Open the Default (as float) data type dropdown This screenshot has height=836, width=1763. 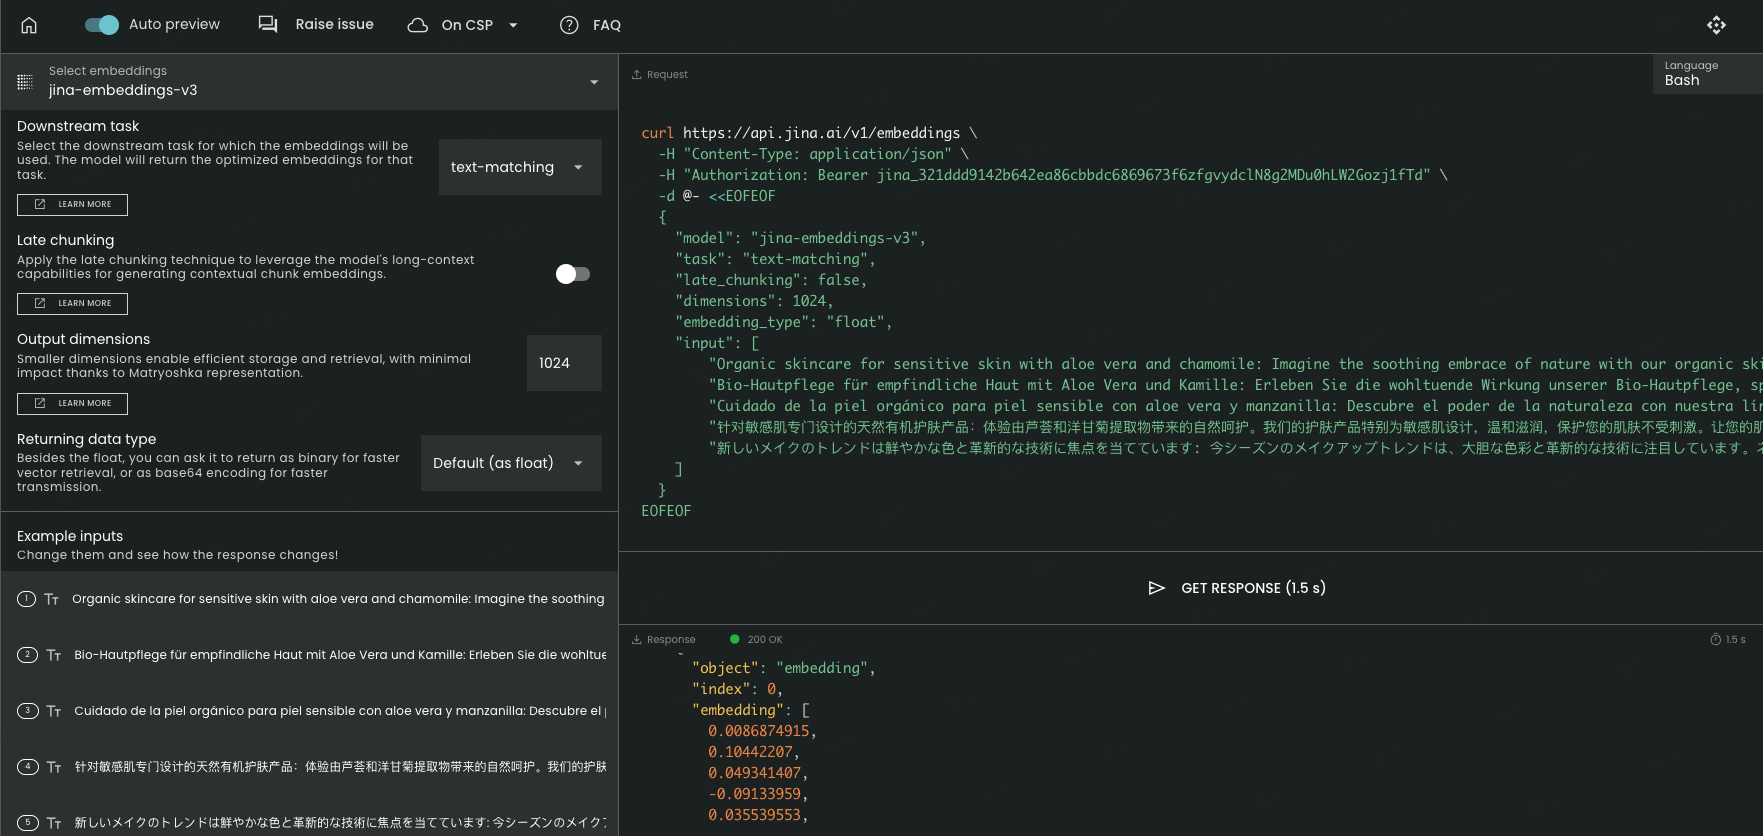[511, 463]
